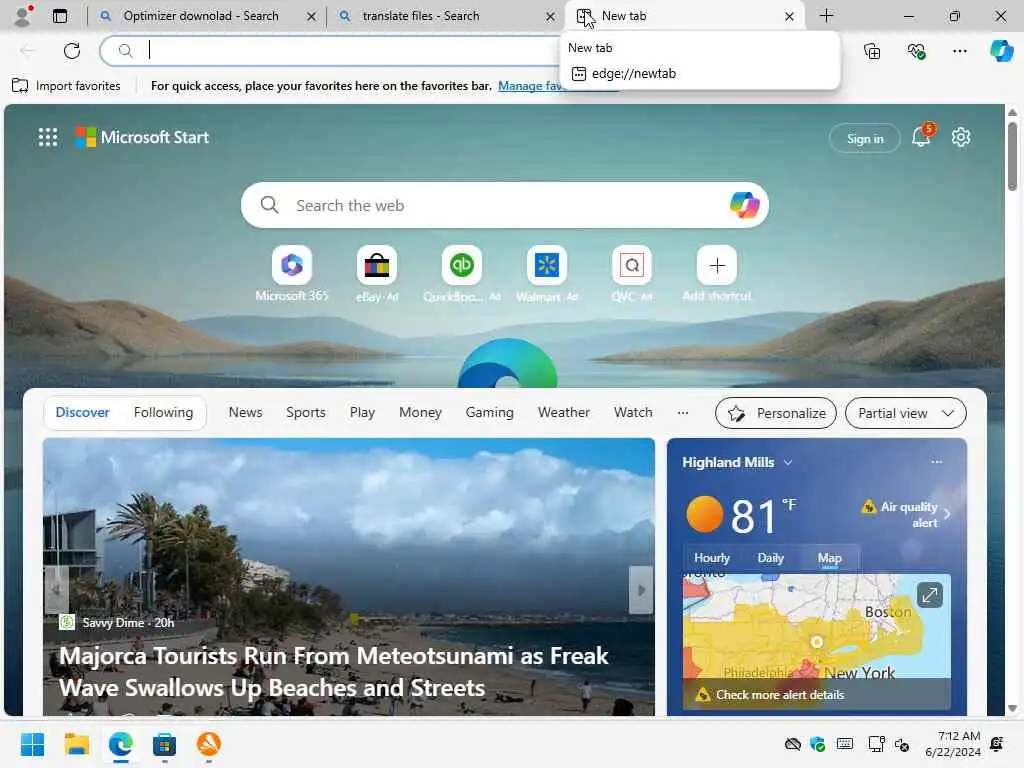This screenshot has width=1024, height=768.
Task: Switch weather card to Hourly
Action: 711,558
